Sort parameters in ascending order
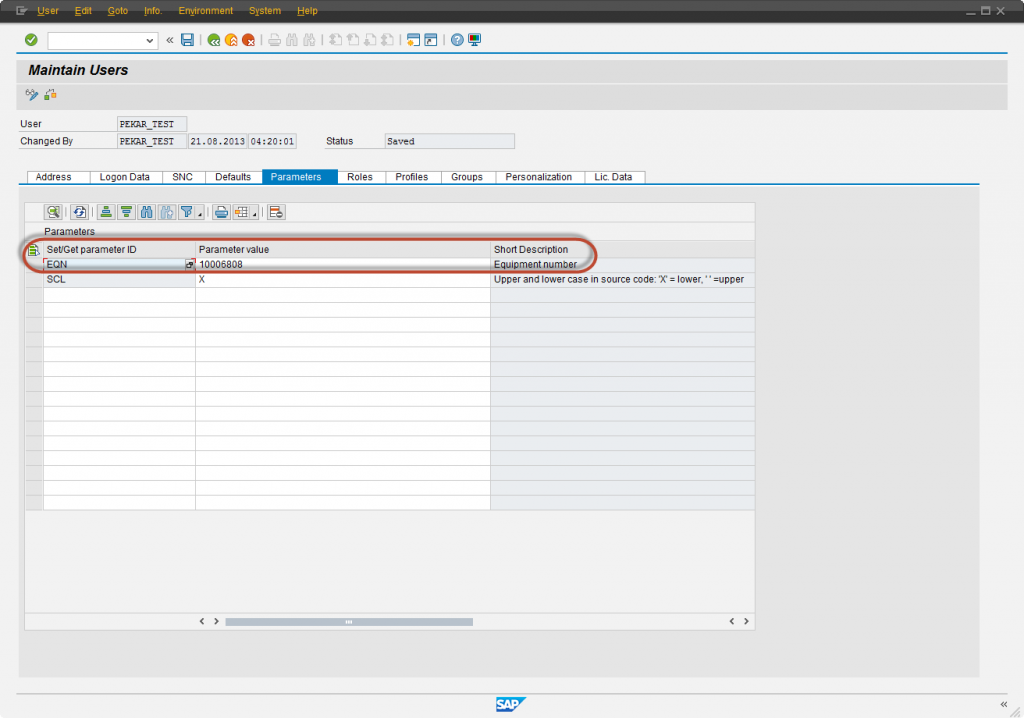 106,212
